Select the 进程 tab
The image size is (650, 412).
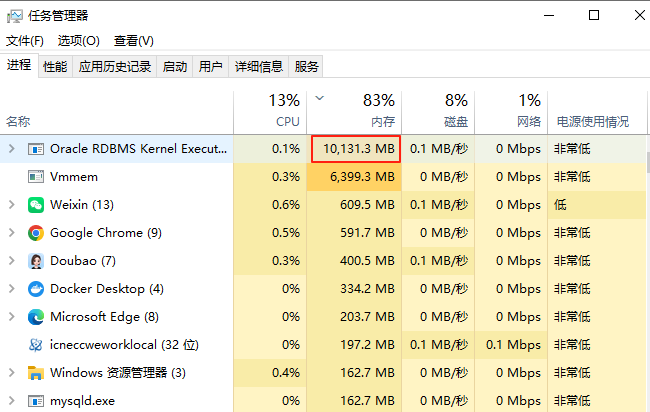(x=19, y=65)
